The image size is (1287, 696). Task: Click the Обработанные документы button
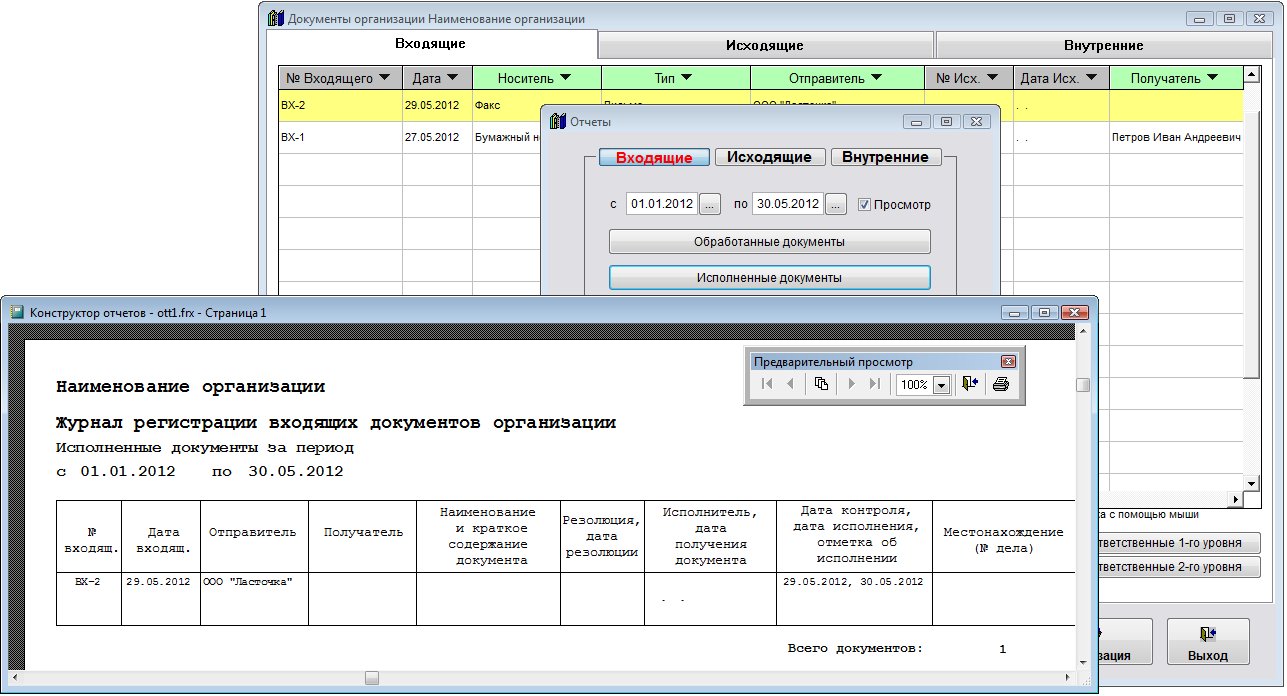(769, 242)
